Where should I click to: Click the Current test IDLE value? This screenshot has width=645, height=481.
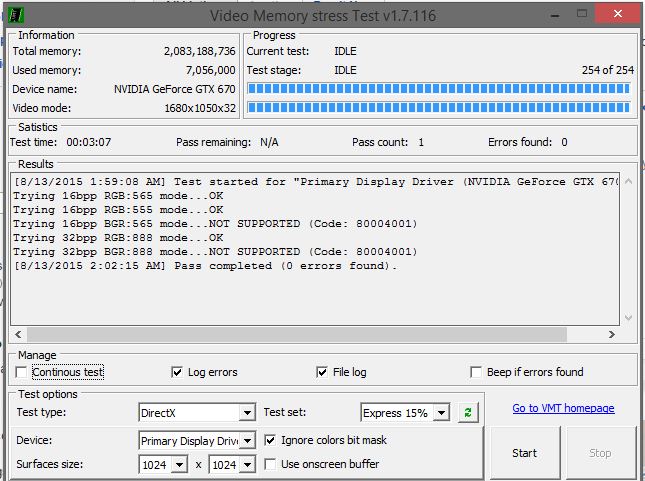click(346, 51)
